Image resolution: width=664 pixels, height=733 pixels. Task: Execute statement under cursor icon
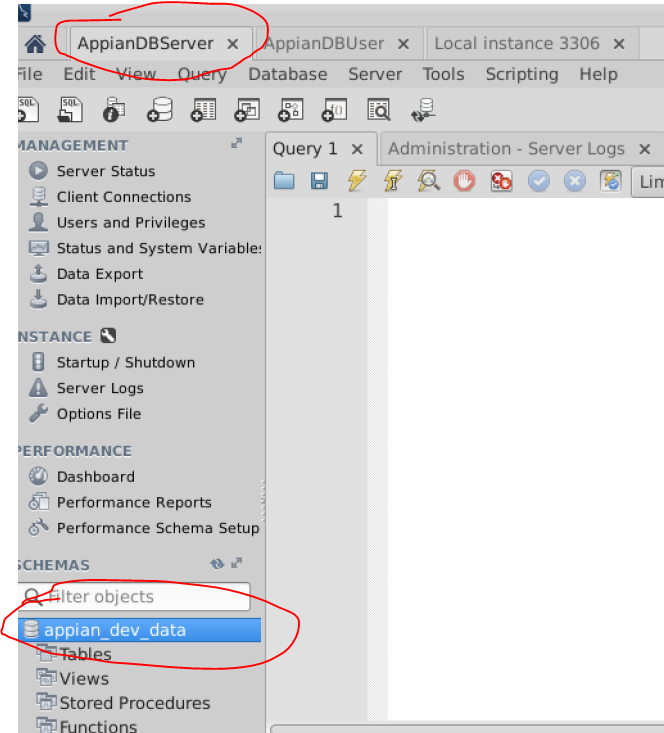click(x=393, y=180)
